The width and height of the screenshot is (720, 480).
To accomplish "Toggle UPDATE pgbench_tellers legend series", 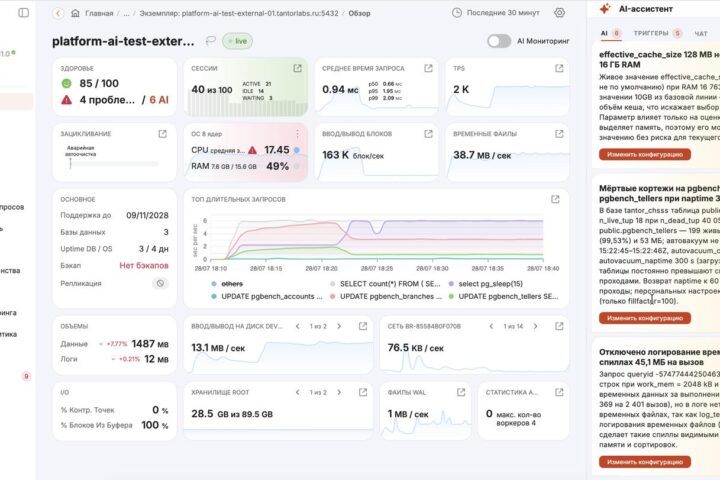I will (x=503, y=296).
